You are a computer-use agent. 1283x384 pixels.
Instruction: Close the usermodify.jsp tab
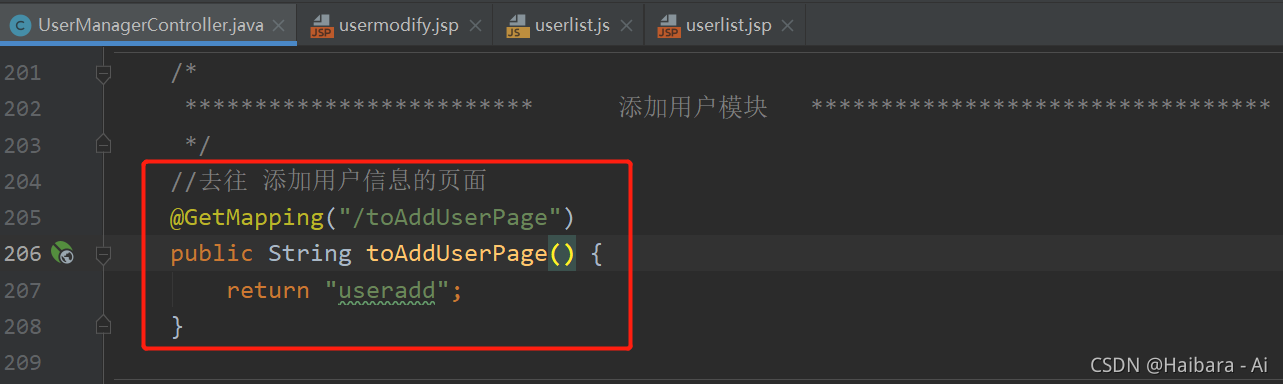point(474,25)
